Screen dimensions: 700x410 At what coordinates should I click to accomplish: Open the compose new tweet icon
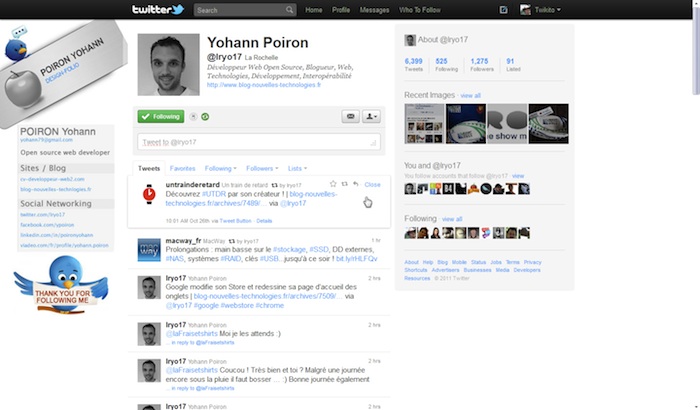[x=497, y=10]
